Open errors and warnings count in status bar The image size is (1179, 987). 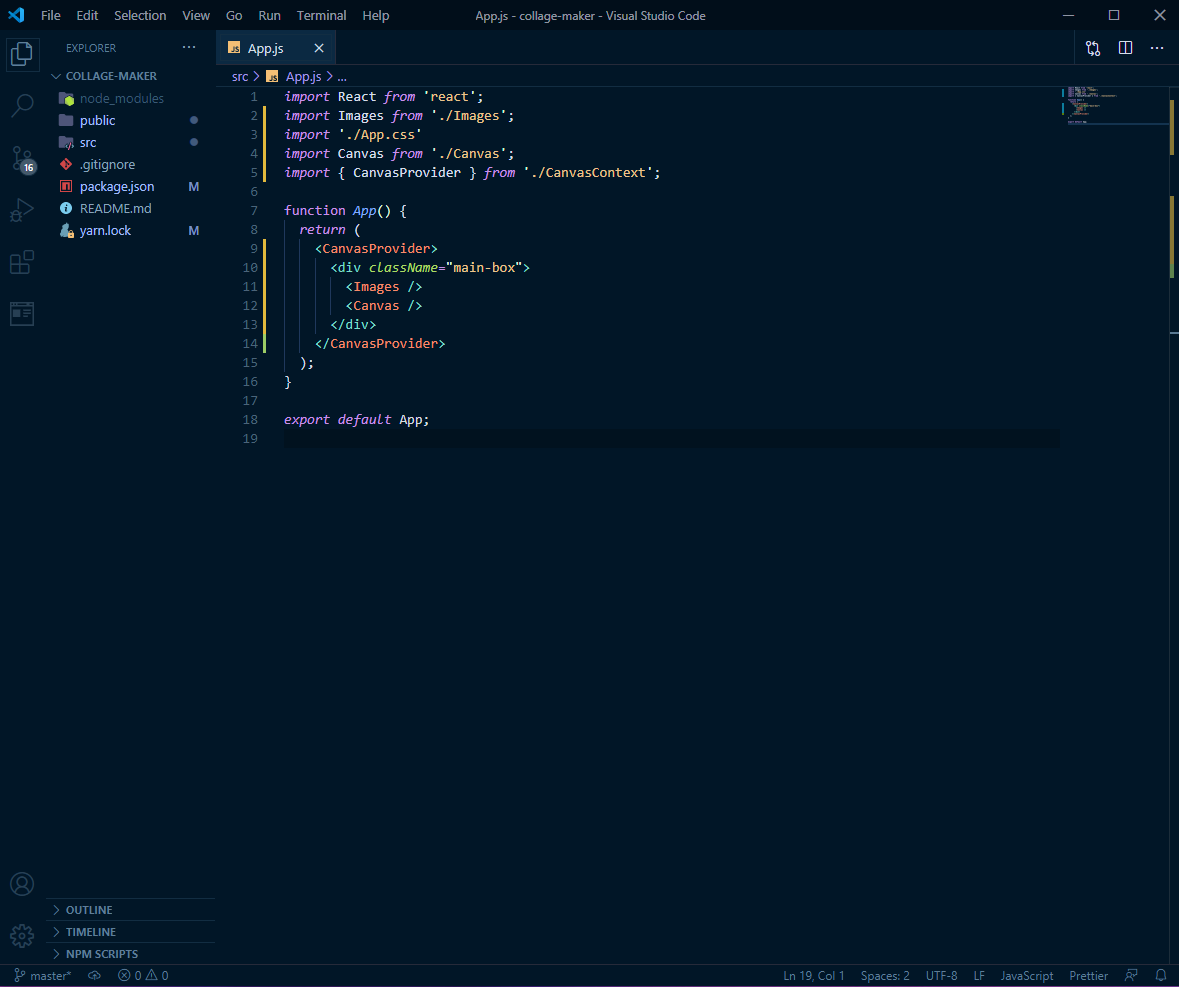(x=143, y=976)
